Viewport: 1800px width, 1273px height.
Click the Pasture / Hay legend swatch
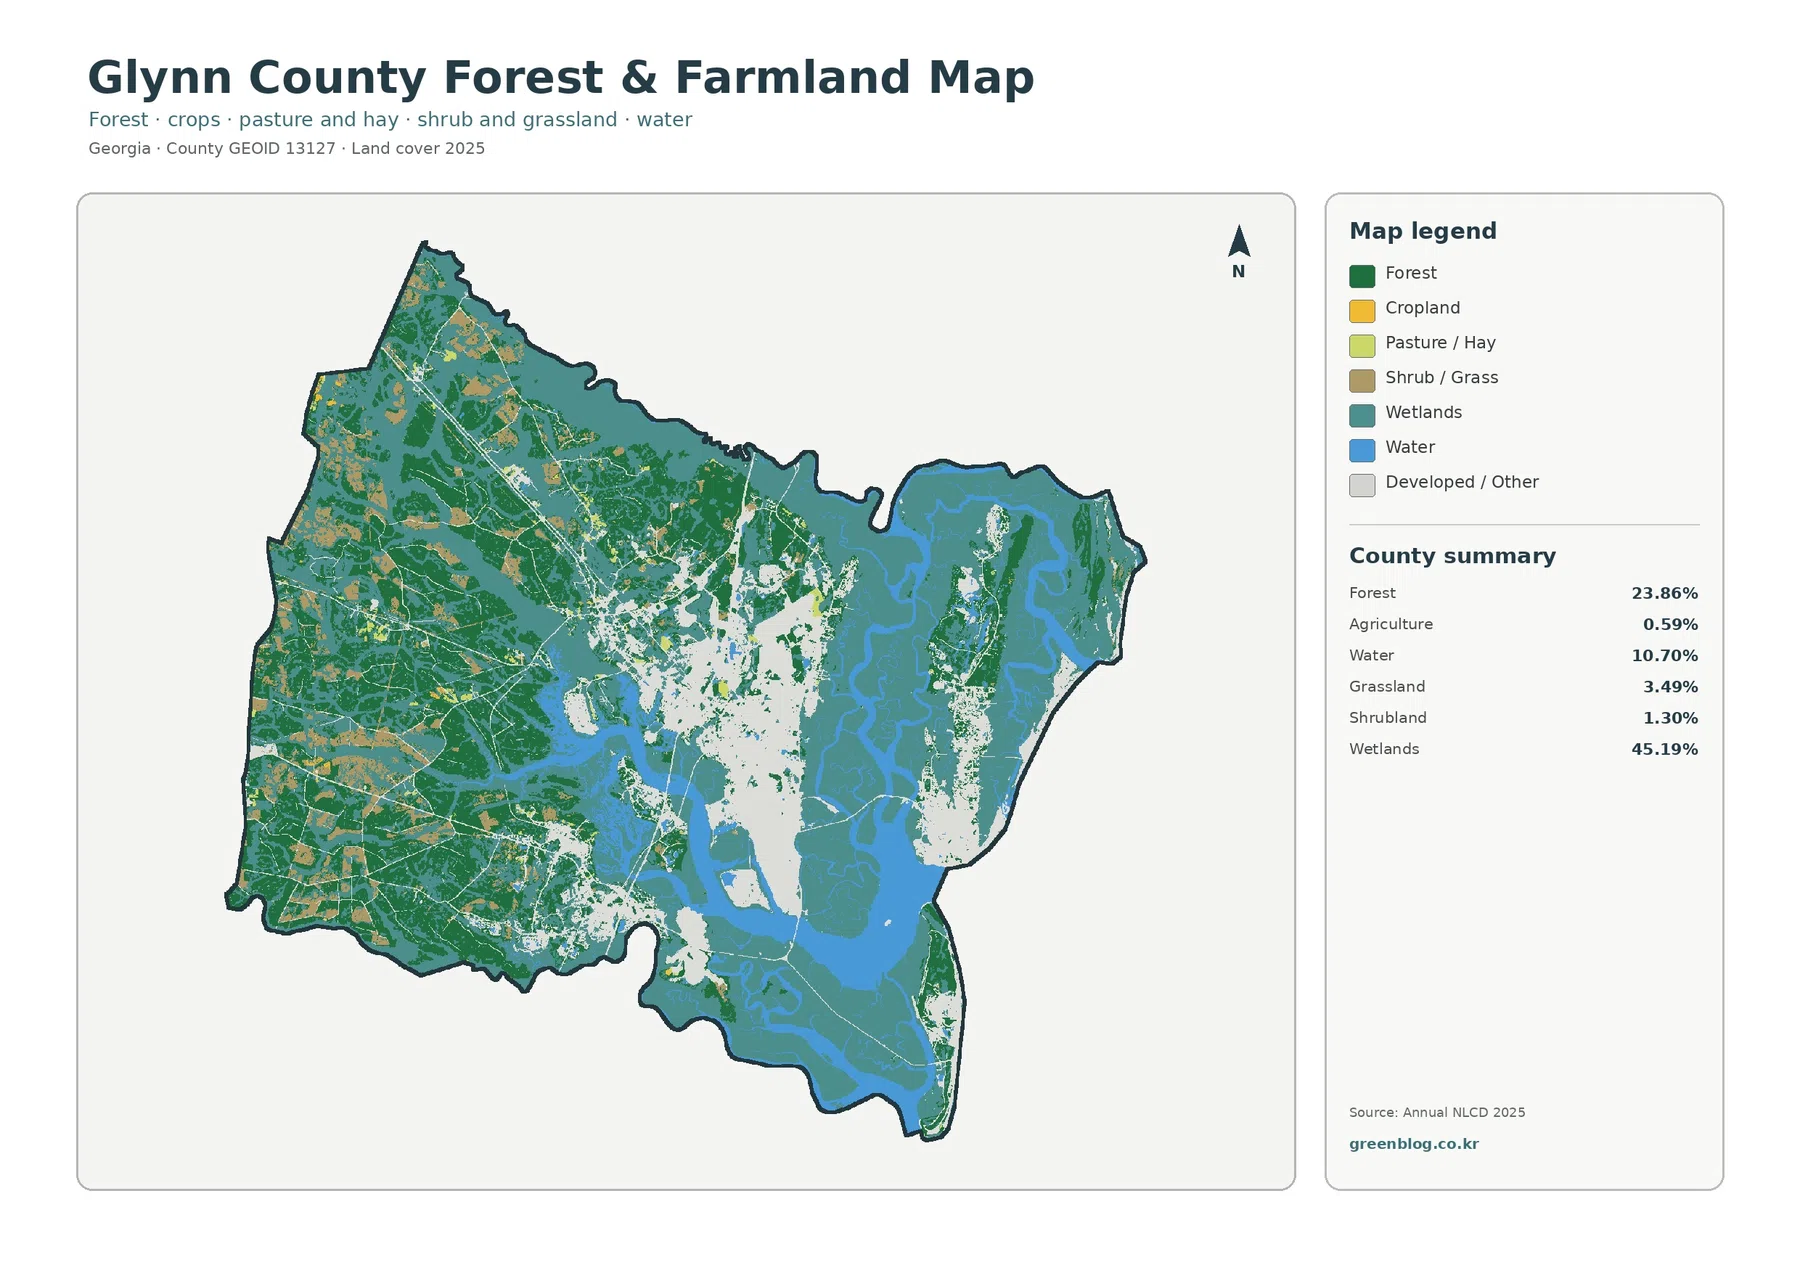click(1362, 346)
